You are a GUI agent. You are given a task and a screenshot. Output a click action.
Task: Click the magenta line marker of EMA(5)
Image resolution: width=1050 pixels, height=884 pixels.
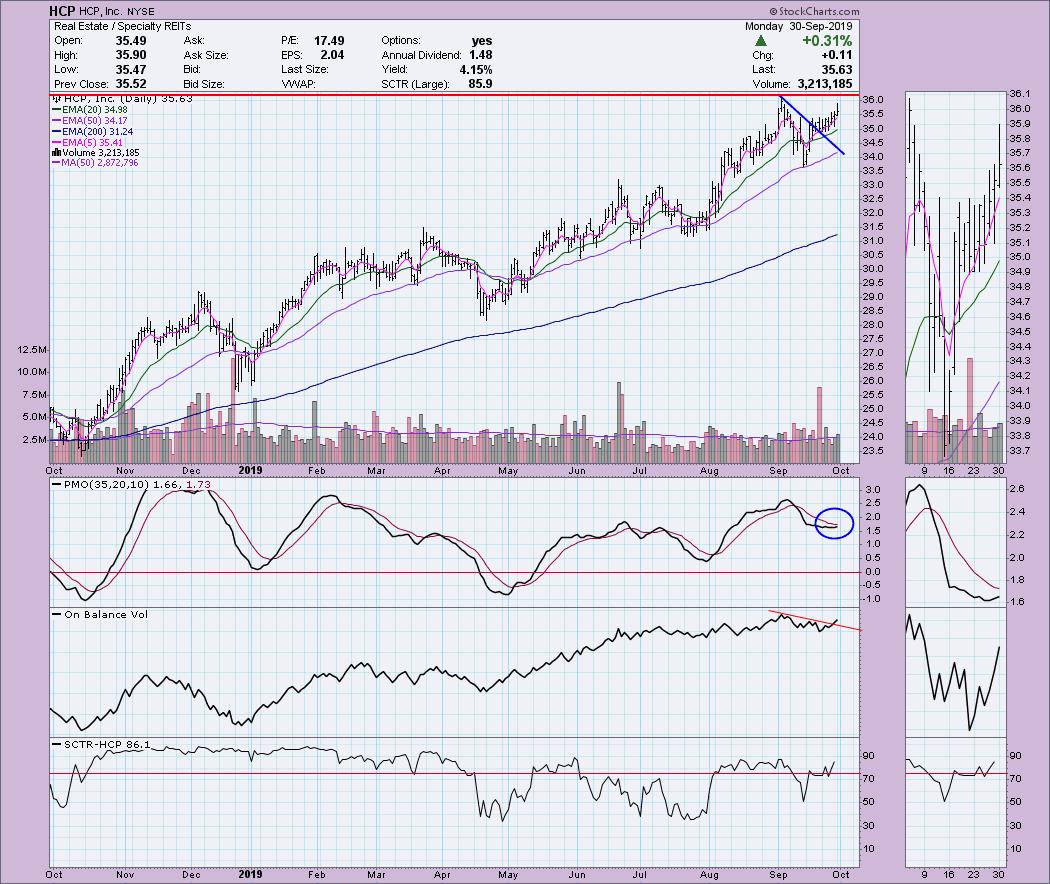(56, 143)
